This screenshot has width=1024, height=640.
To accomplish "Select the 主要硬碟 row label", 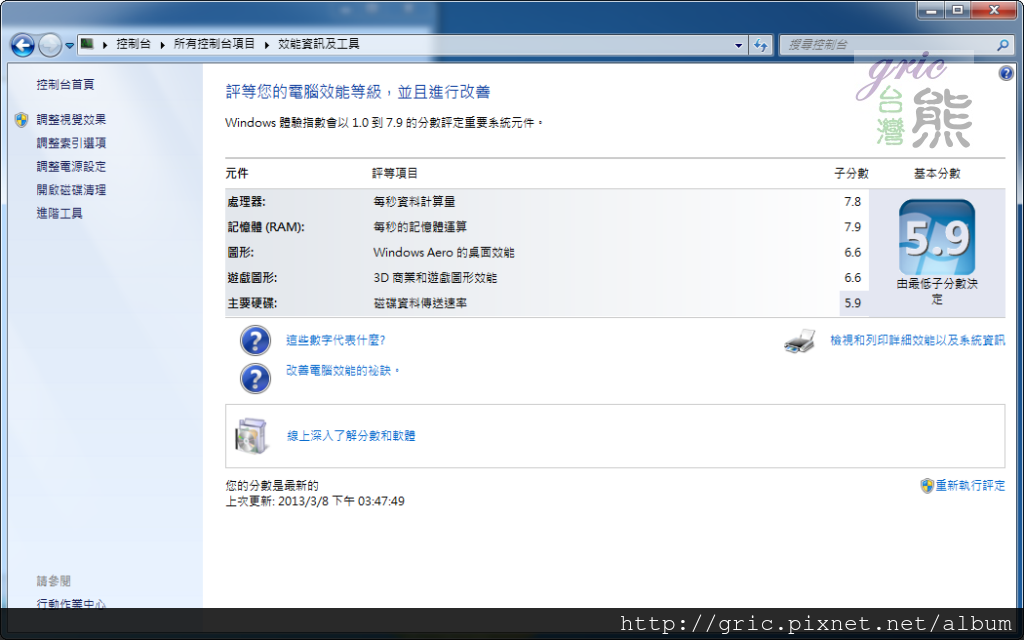I will pos(252,304).
